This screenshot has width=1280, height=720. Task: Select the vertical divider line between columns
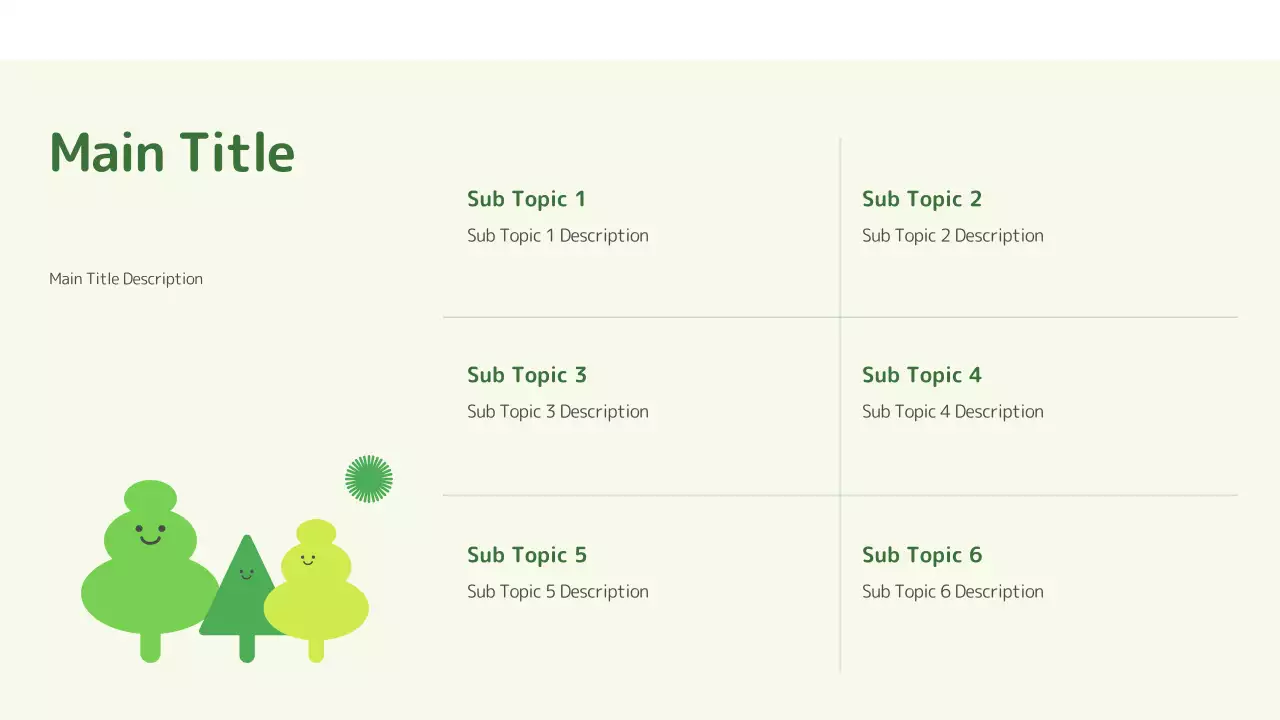click(x=840, y=450)
